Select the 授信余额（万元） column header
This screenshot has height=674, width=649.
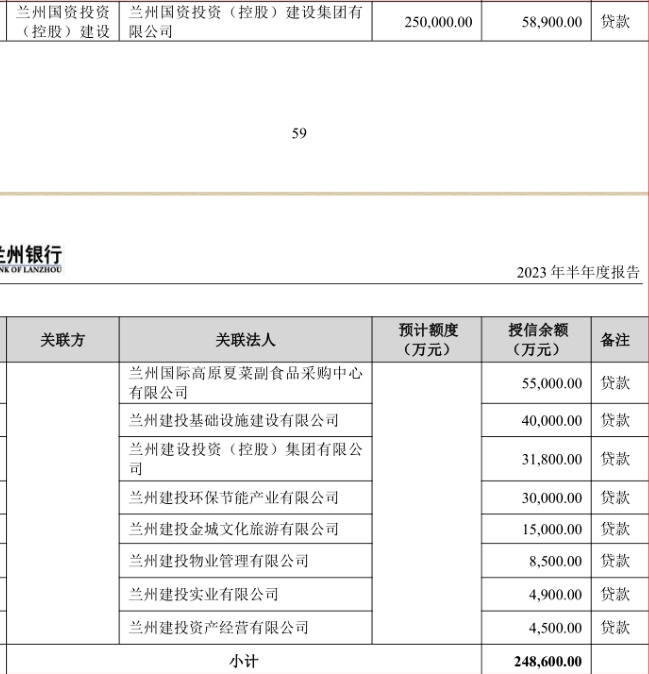pyautogui.click(x=537, y=340)
